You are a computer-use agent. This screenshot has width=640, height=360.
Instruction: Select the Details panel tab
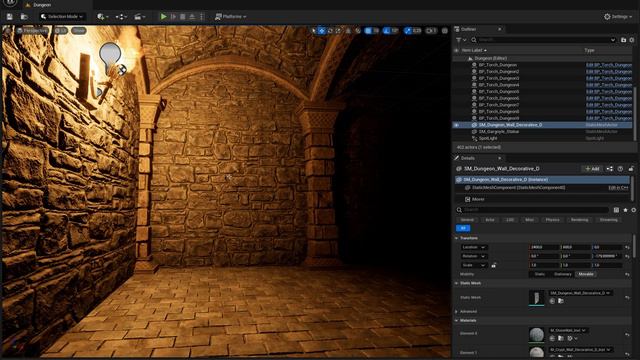[x=468, y=158]
